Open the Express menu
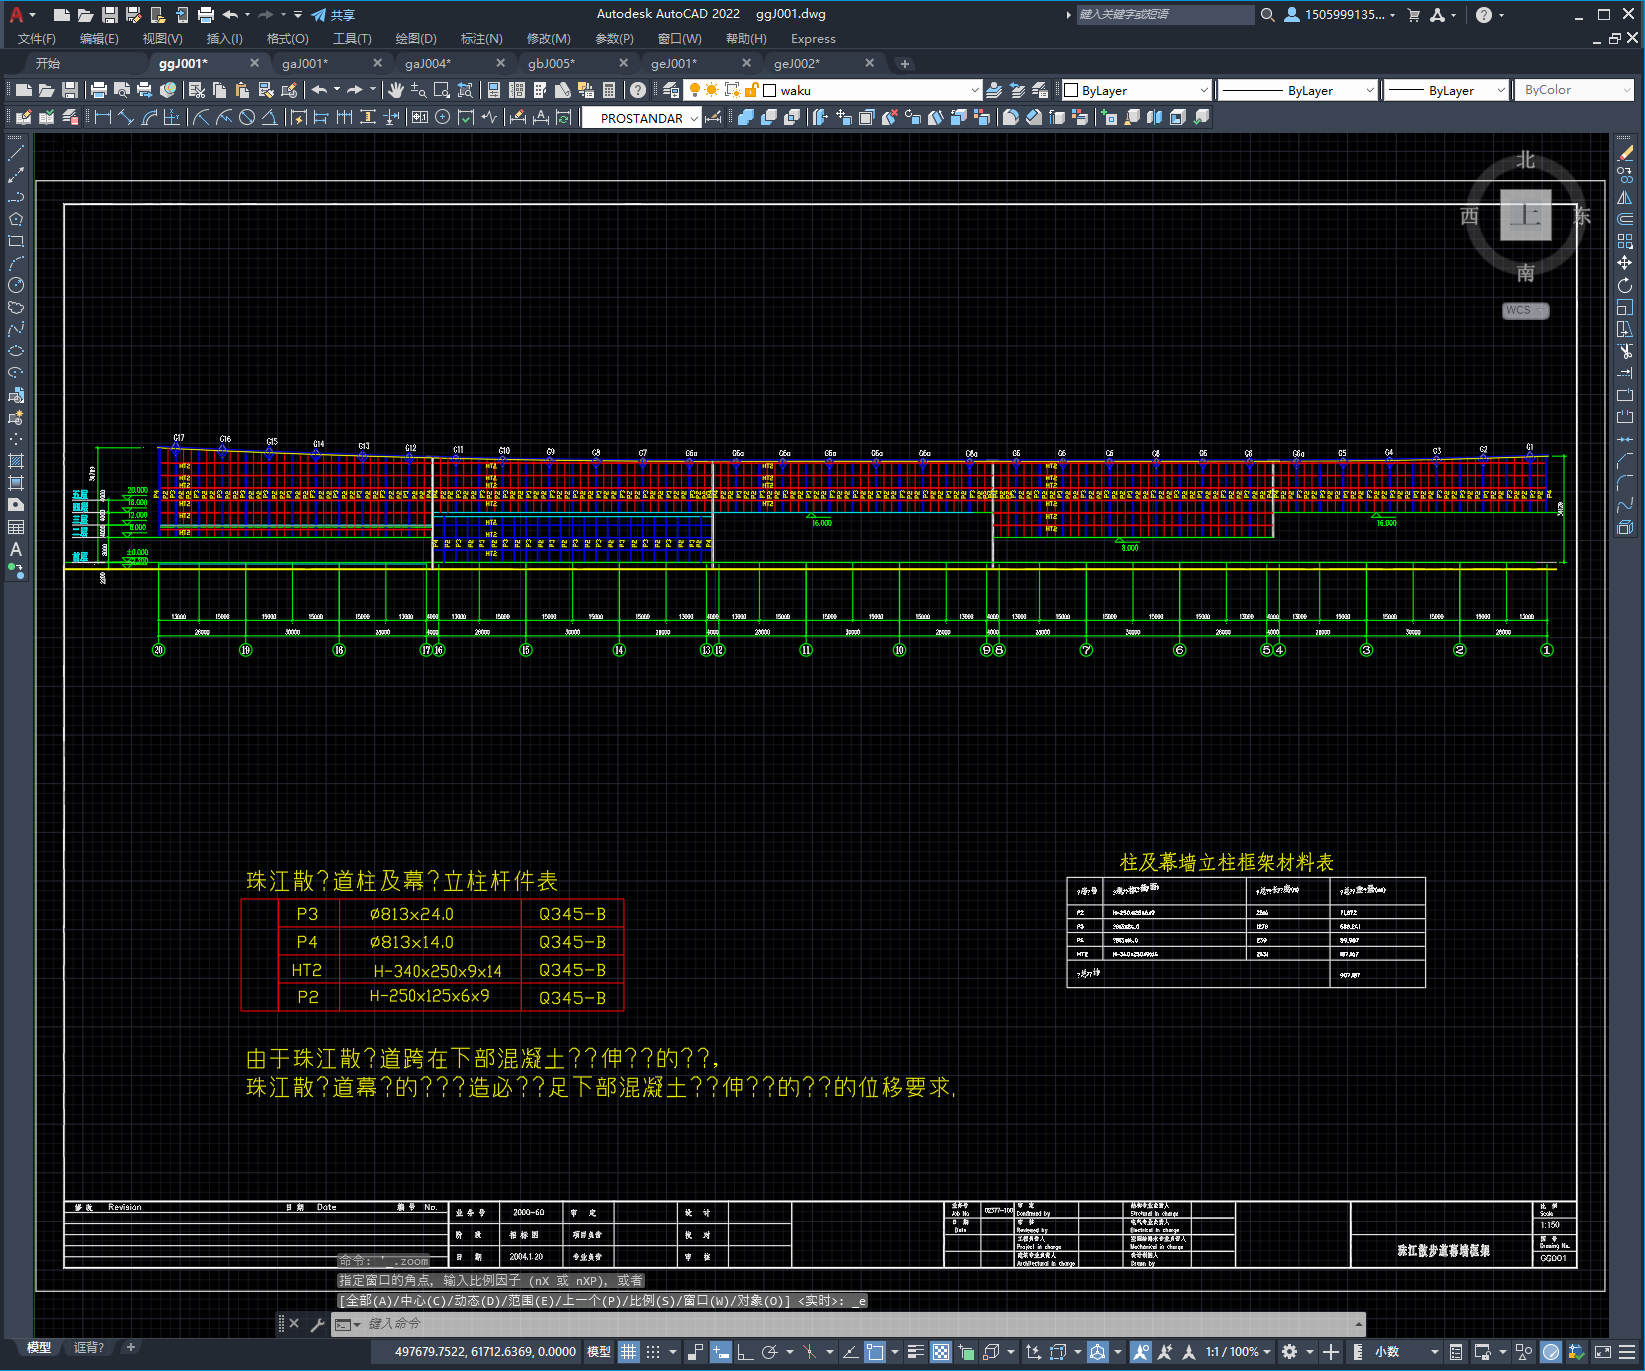Screen dimensions: 1645x1371 (813, 39)
